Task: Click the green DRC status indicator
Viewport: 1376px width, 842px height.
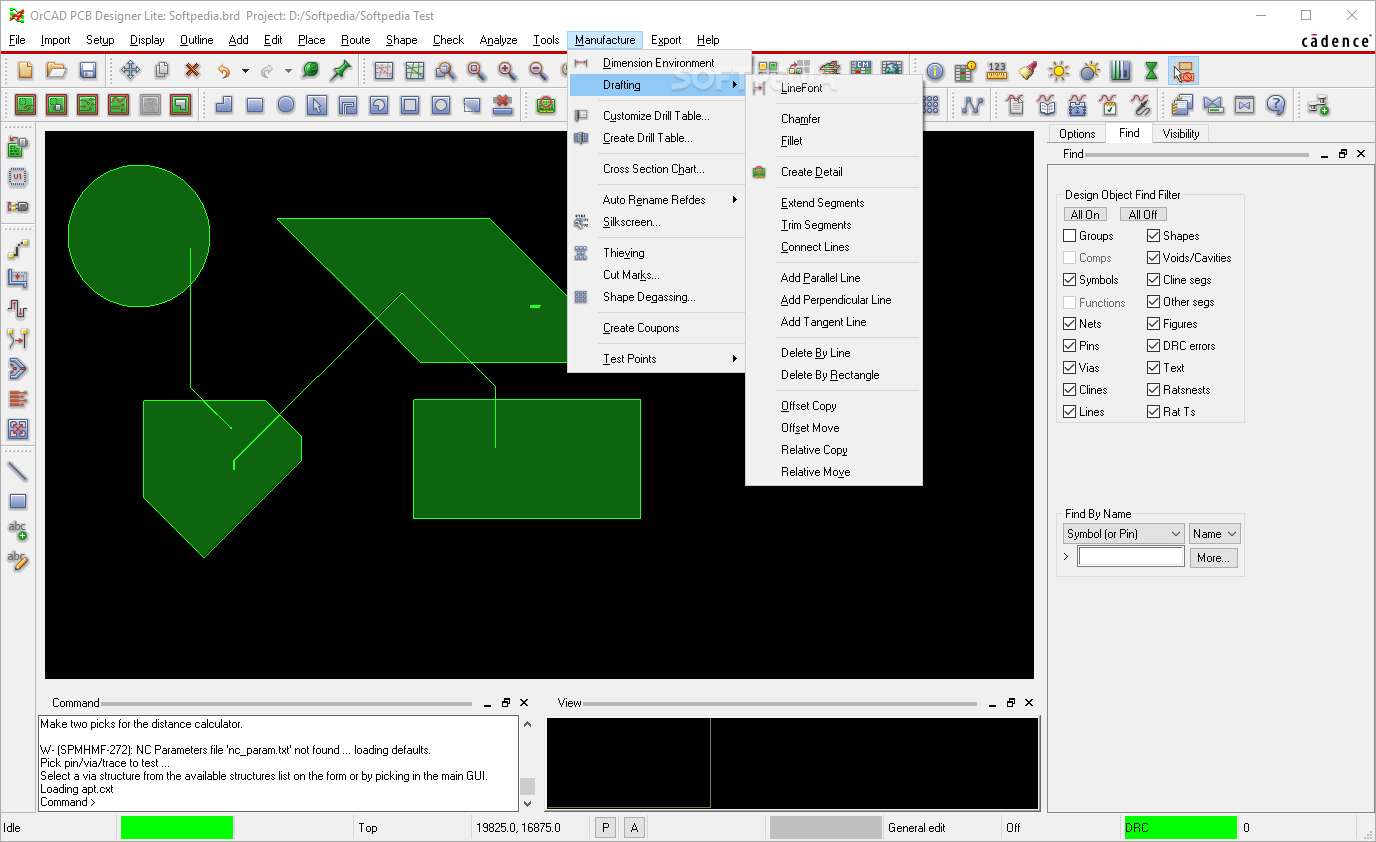Action: click(x=1181, y=828)
